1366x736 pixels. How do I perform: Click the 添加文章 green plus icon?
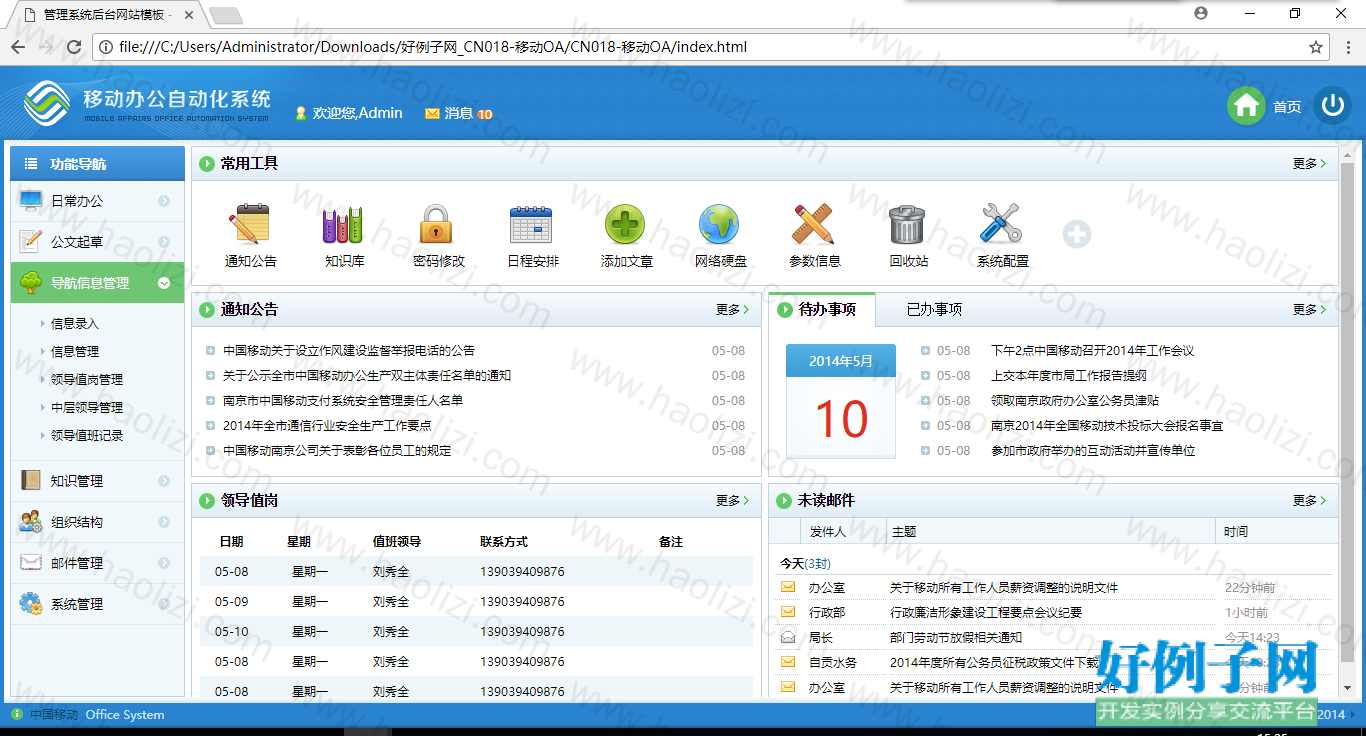(x=625, y=224)
